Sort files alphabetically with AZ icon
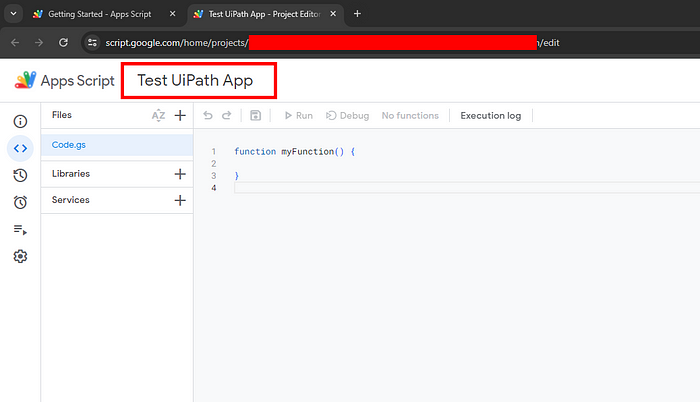Image resolution: width=700 pixels, height=402 pixels. point(158,115)
